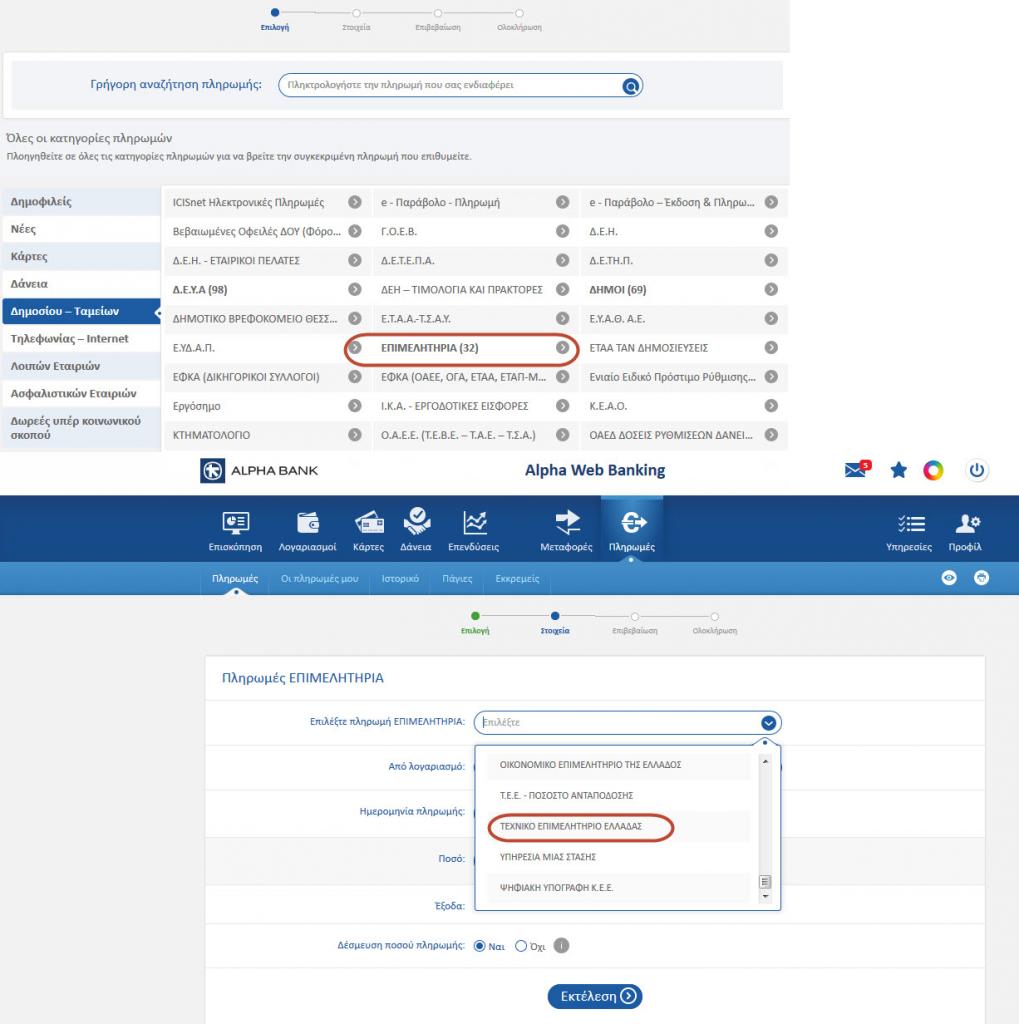
Task: Open Ε.Υ.Δ.Α.Π. payment link
Action: 193,348
